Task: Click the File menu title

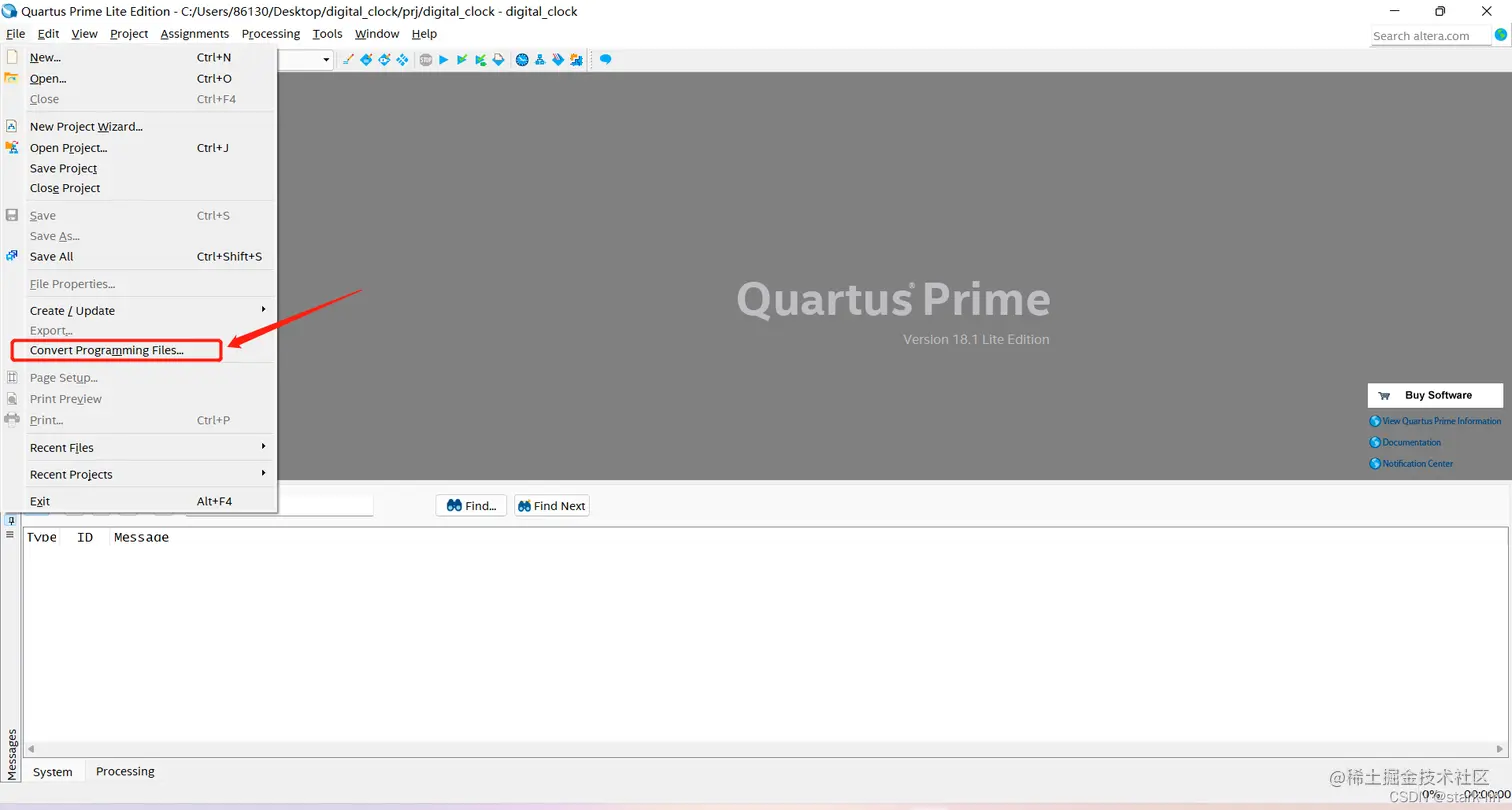Action: click(15, 34)
